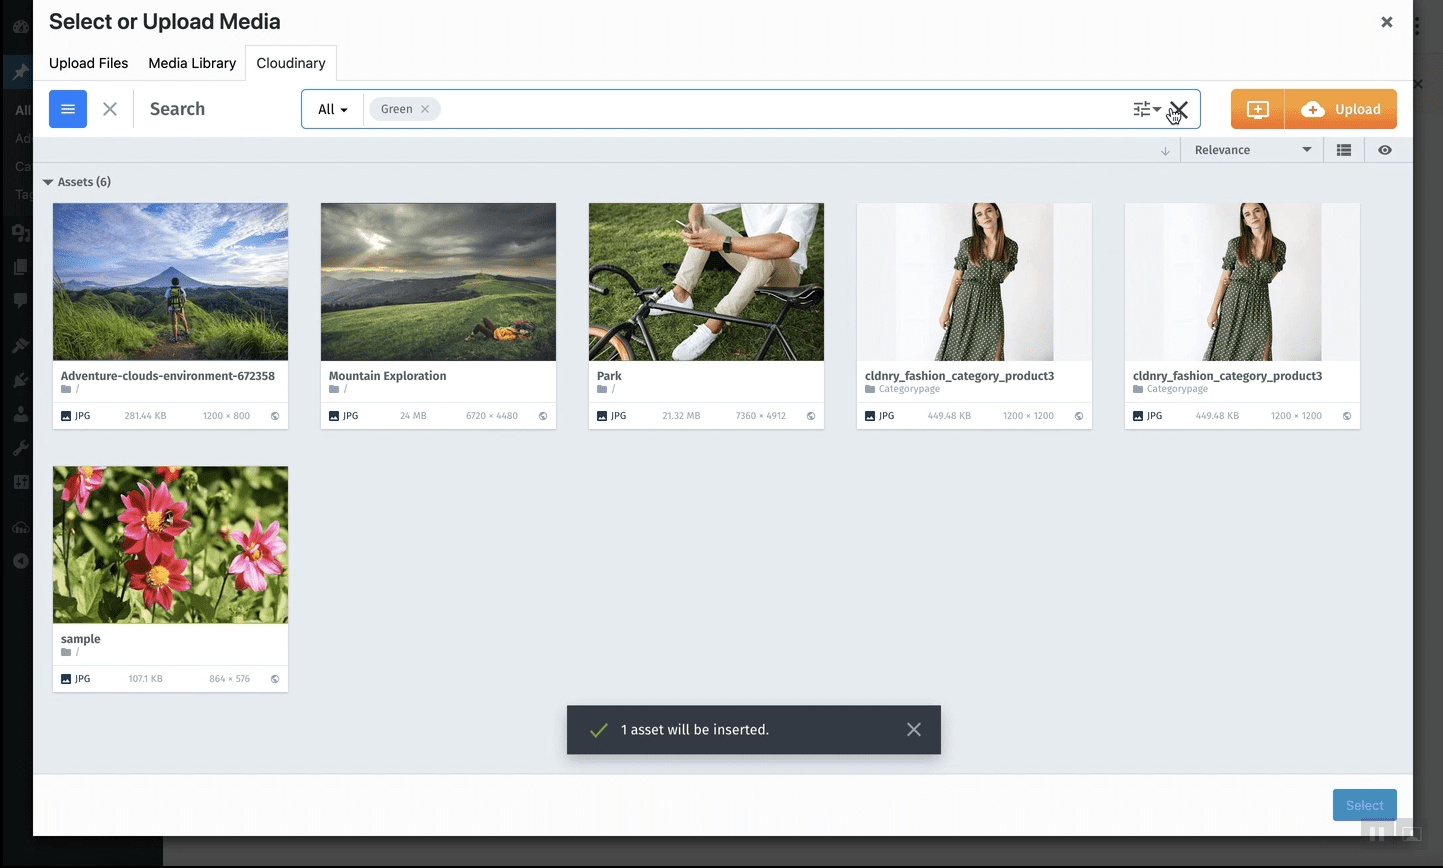Switch to Upload Files tab
The image size is (1443, 868).
click(89, 63)
